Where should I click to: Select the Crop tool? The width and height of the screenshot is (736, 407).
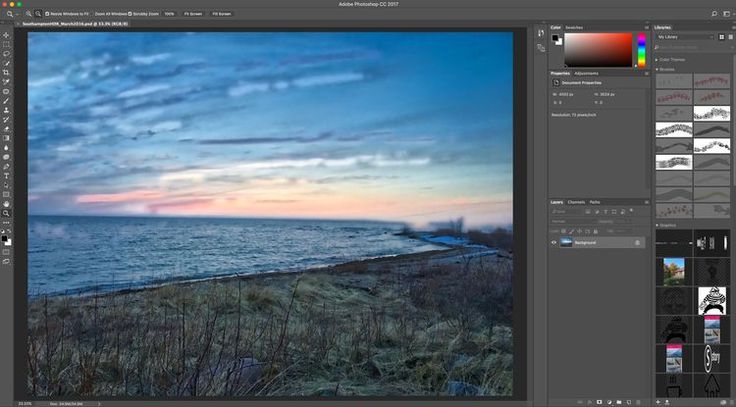click(6, 73)
